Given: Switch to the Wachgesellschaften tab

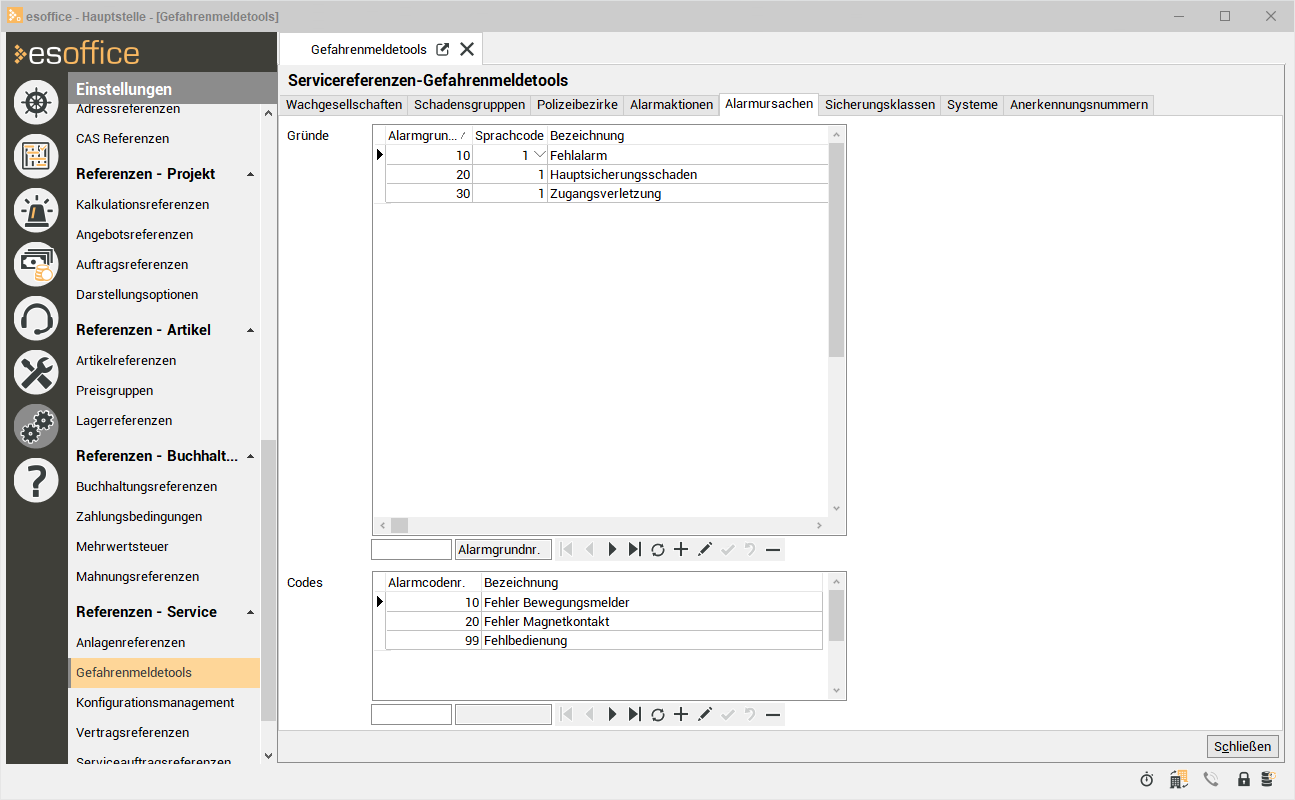Looking at the screenshot, I should [344, 104].
